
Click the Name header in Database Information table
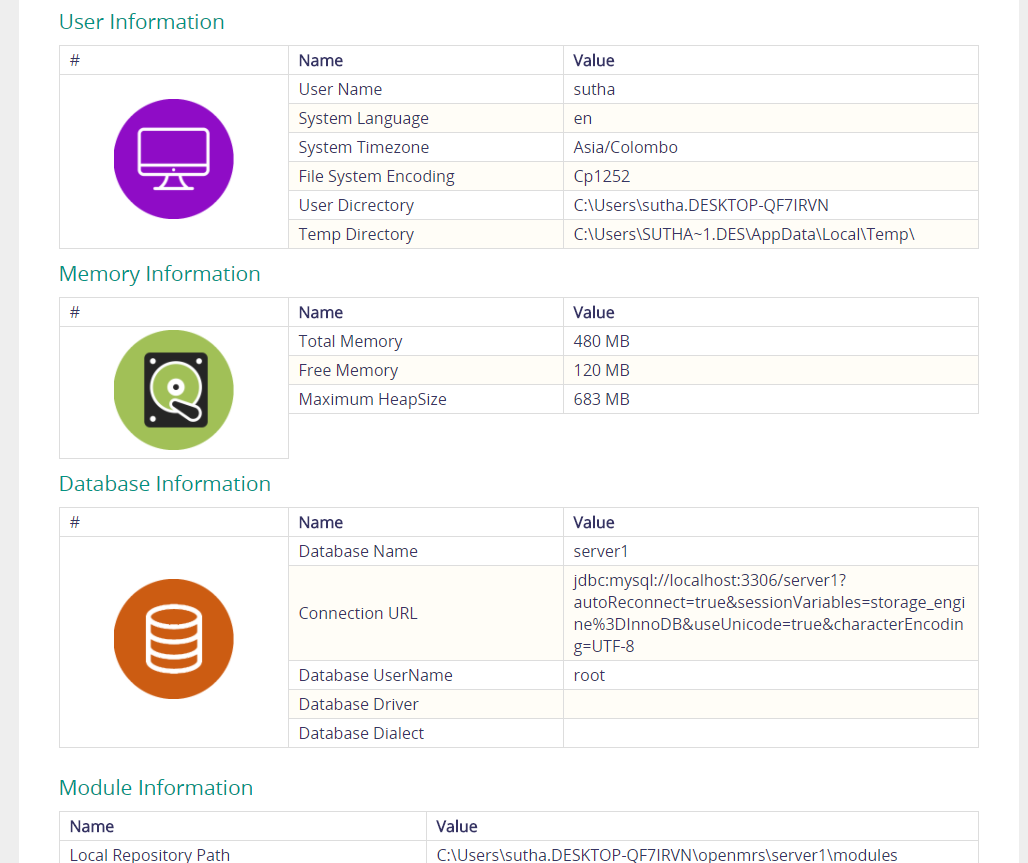(x=321, y=523)
